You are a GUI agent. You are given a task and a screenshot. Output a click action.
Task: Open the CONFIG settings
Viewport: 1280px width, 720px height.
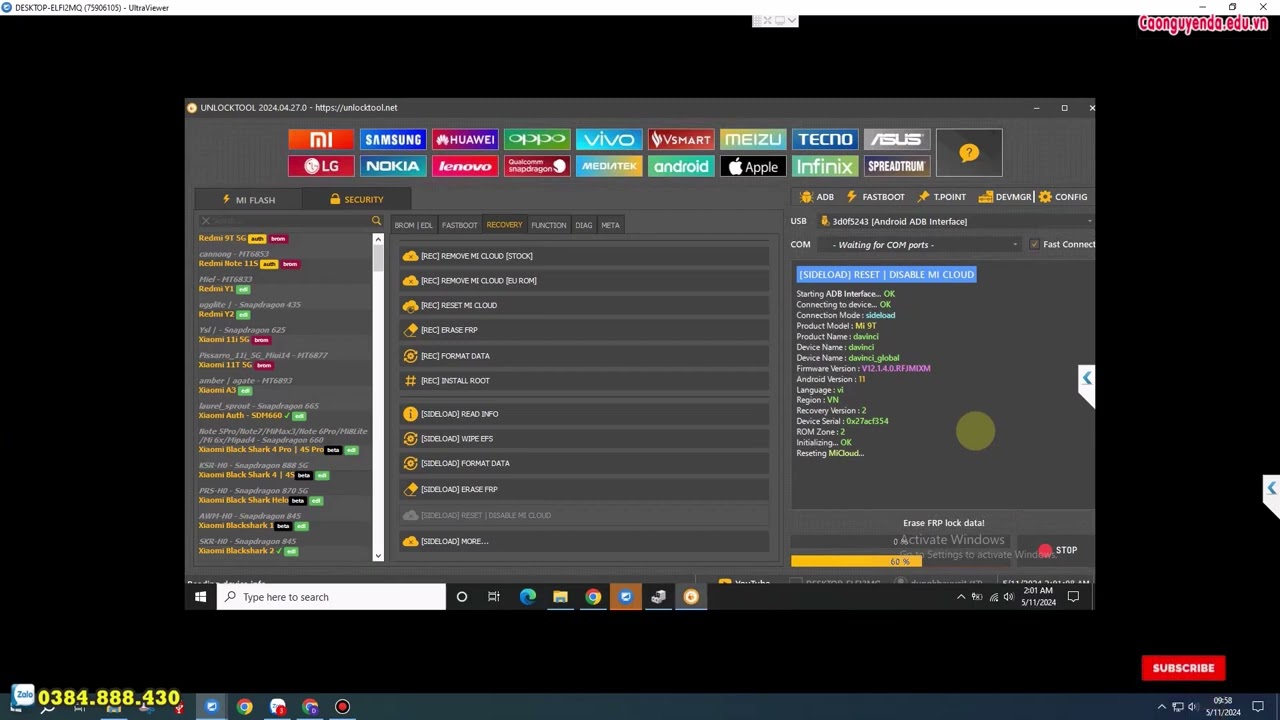point(1062,197)
